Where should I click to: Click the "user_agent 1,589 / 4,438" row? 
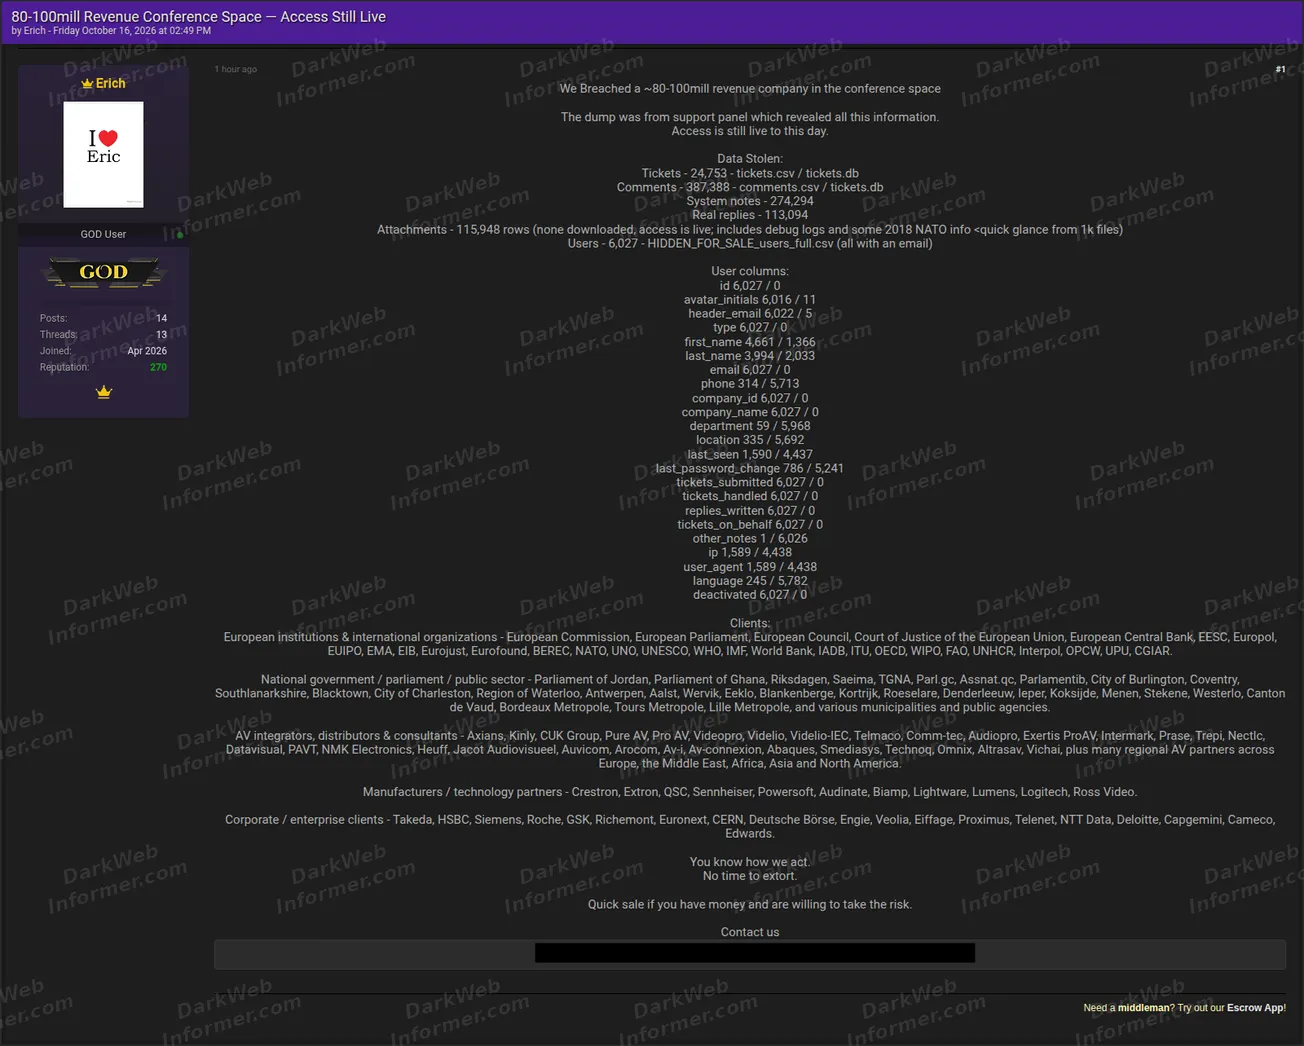tap(750, 567)
